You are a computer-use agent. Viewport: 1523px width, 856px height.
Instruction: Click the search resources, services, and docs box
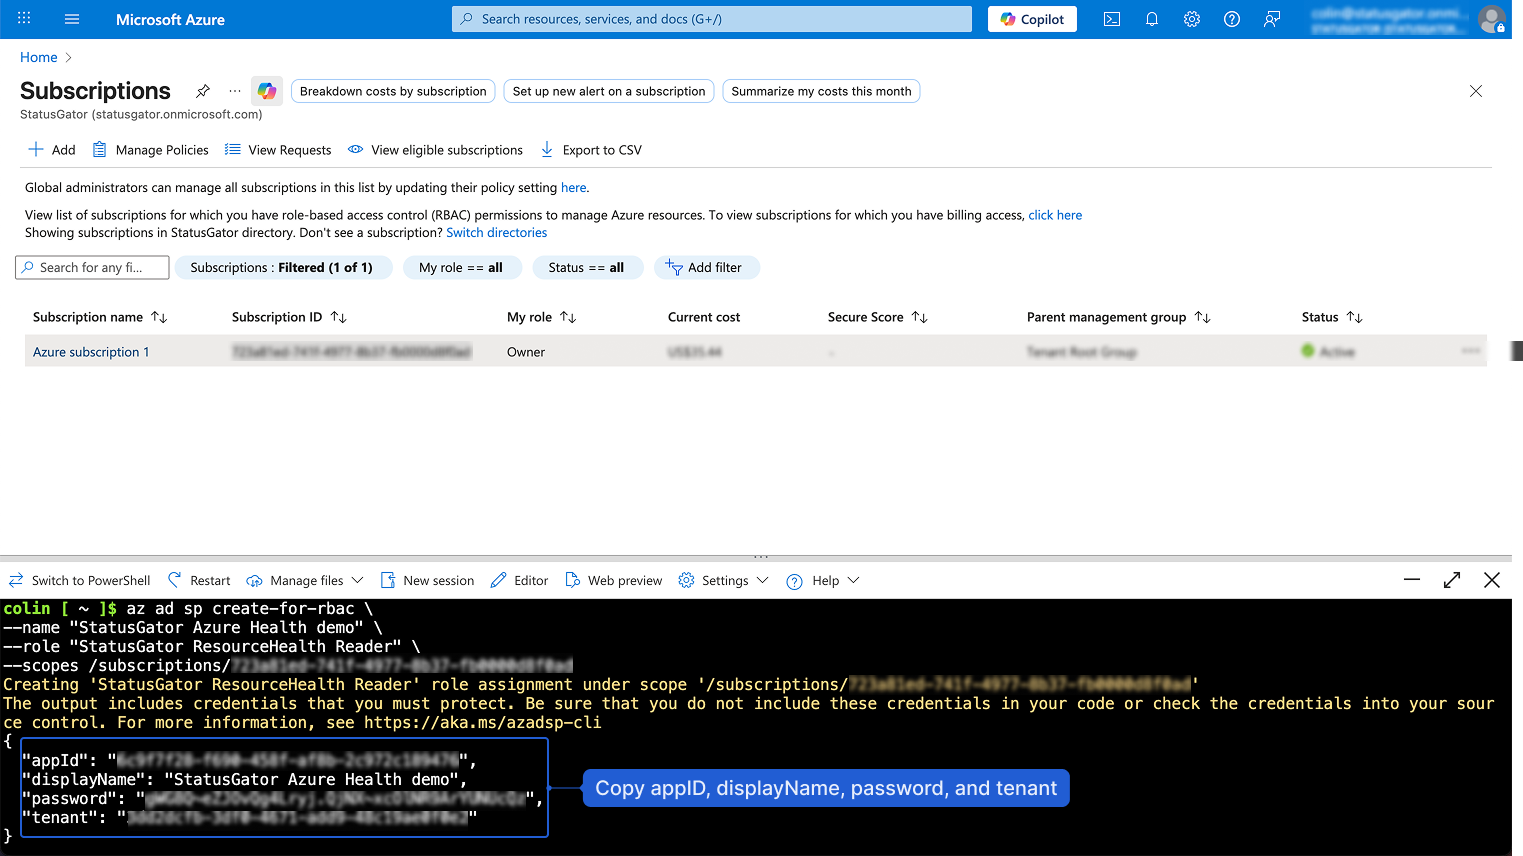[712, 19]
